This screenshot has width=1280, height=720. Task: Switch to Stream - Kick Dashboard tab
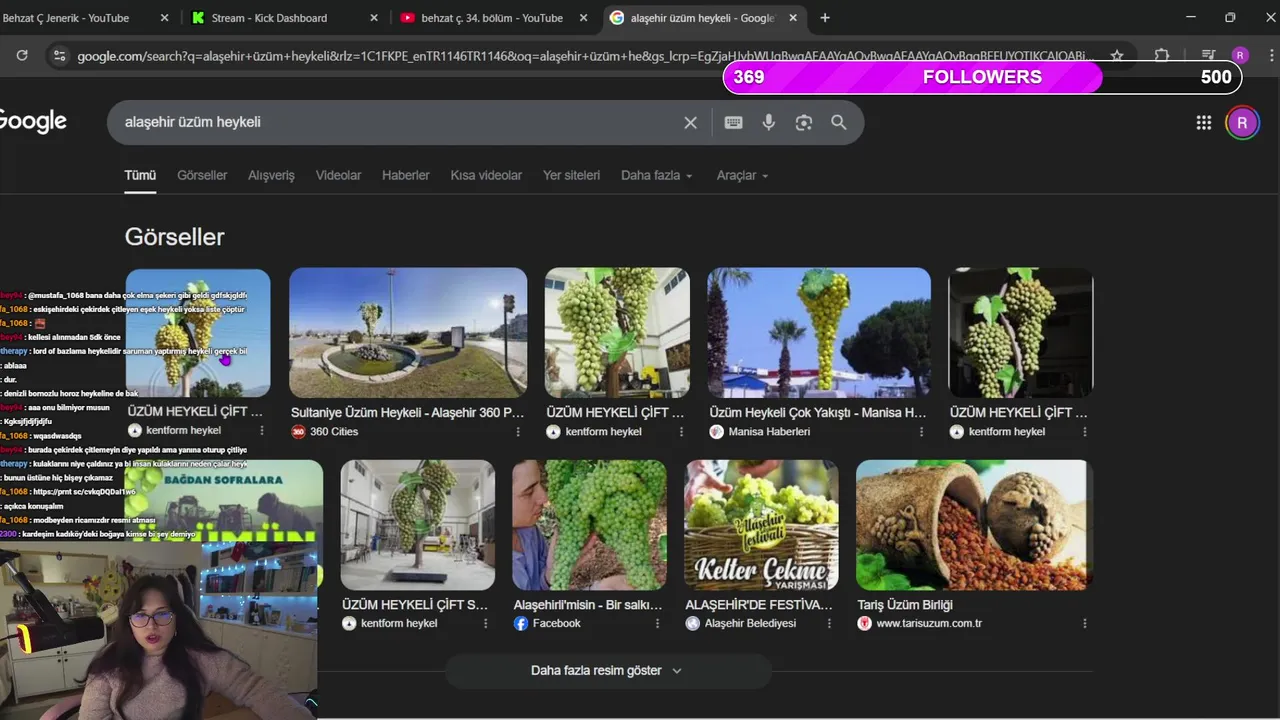269,18
